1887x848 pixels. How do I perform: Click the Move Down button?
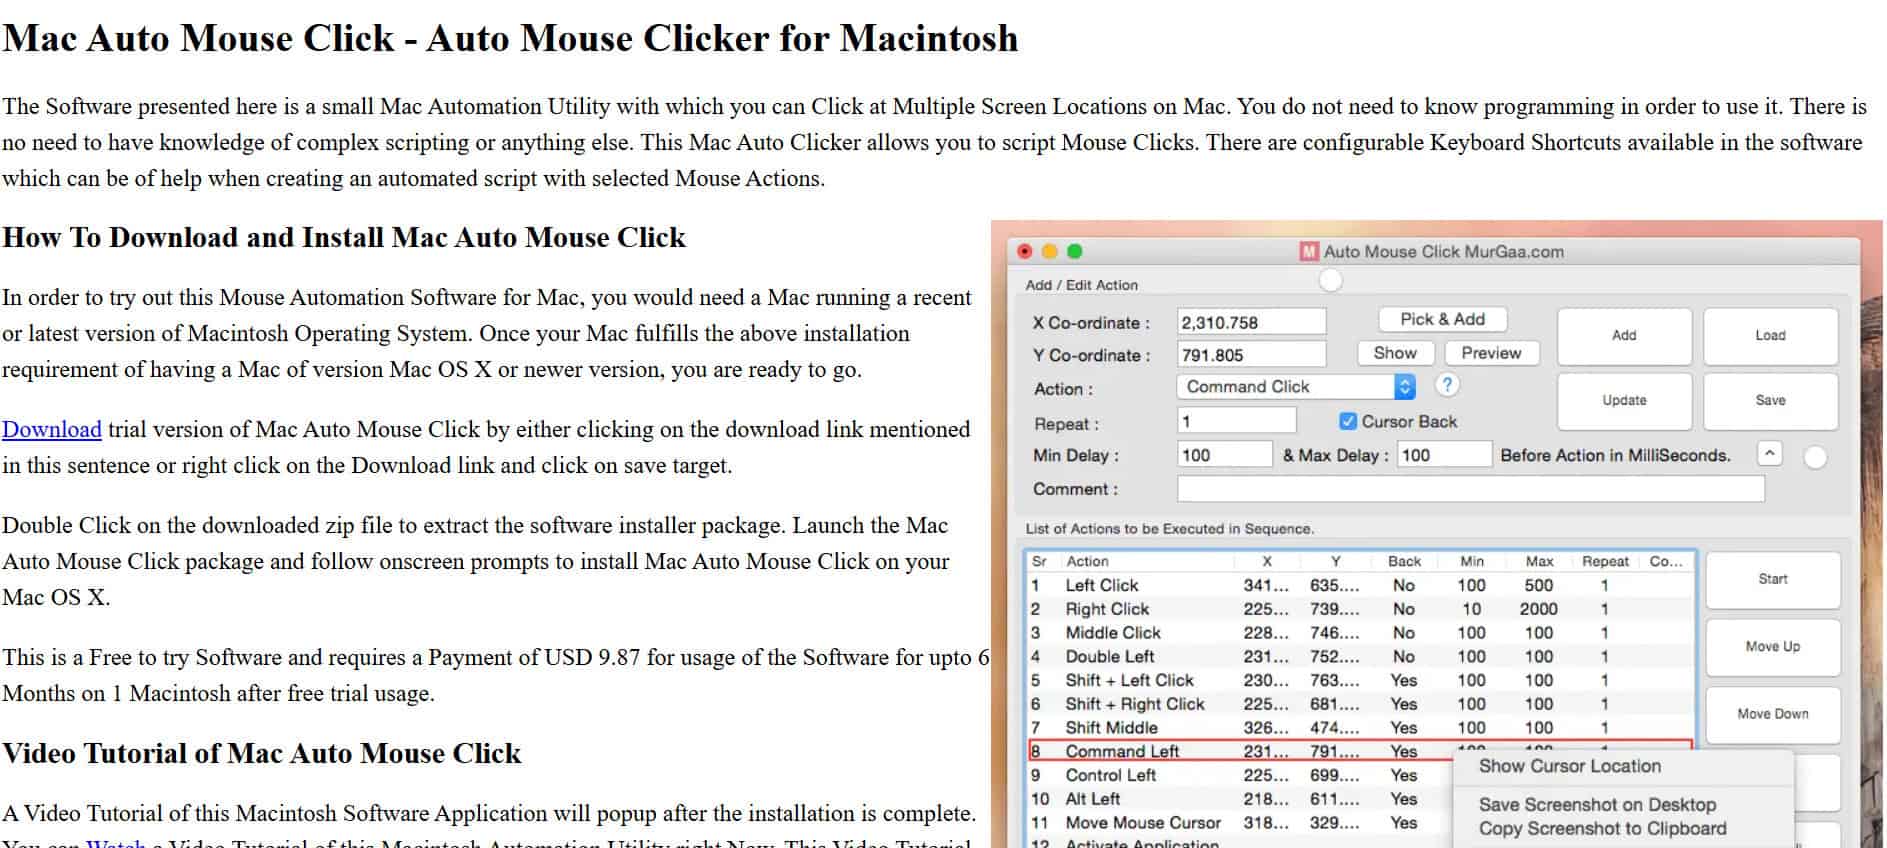click(1772, 713)
